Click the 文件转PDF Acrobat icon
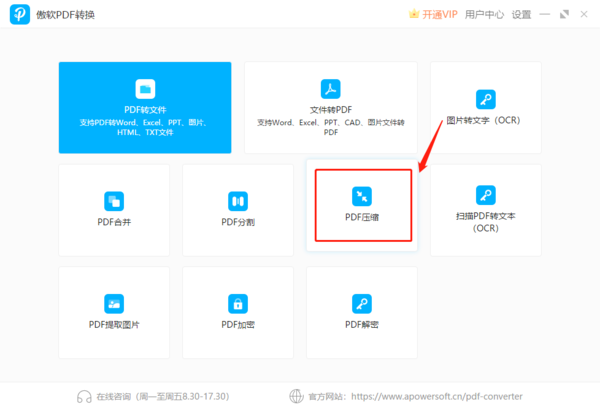 click(331, 89)
